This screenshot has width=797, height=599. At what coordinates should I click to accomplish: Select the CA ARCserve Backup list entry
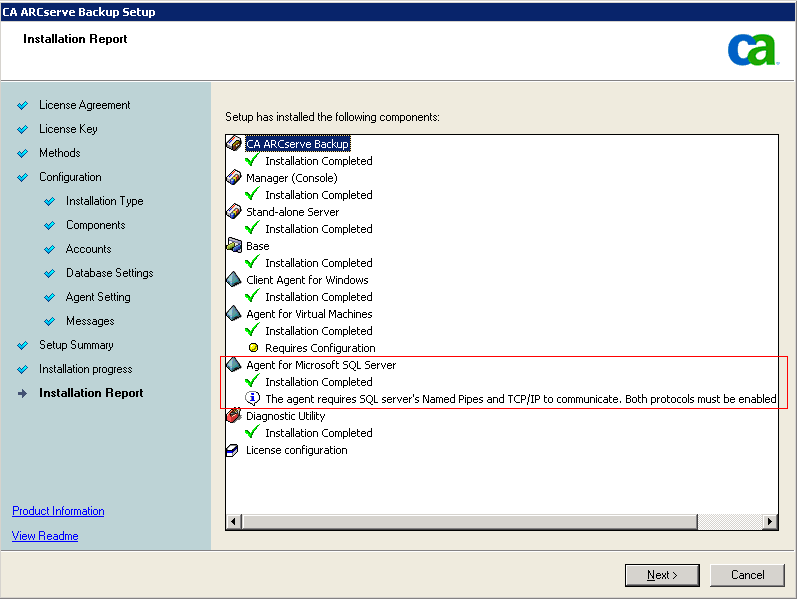pos(297,144)
